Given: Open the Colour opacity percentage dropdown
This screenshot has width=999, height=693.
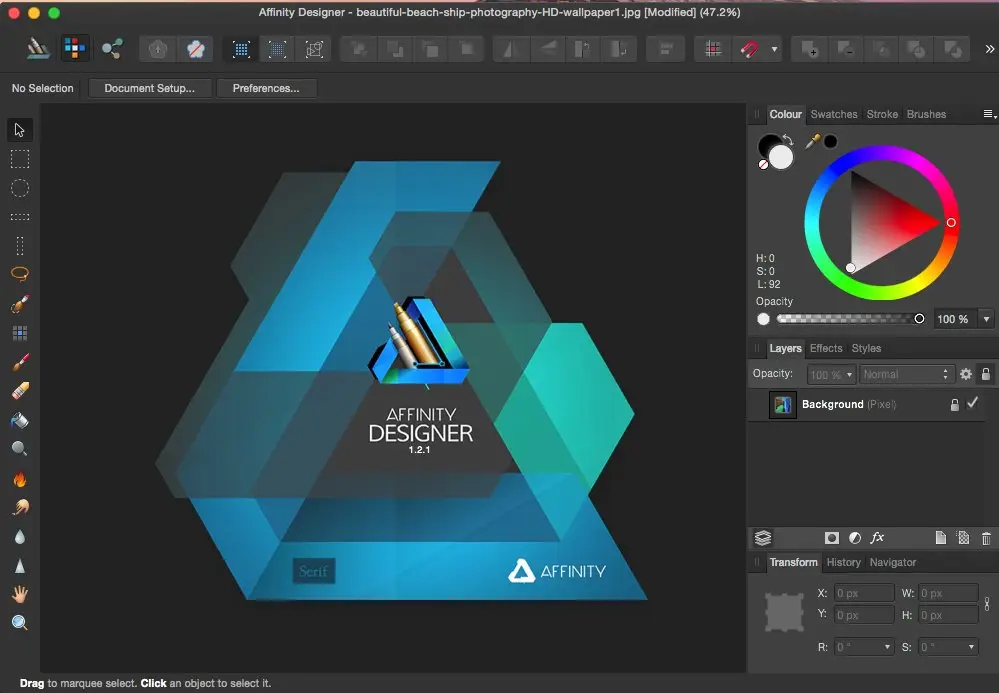Looking at the screenshot, I should point(986,319).
